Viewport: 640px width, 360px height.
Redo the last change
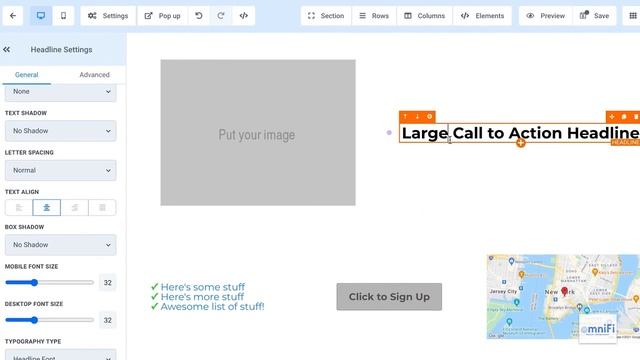[x=221, y=16]
